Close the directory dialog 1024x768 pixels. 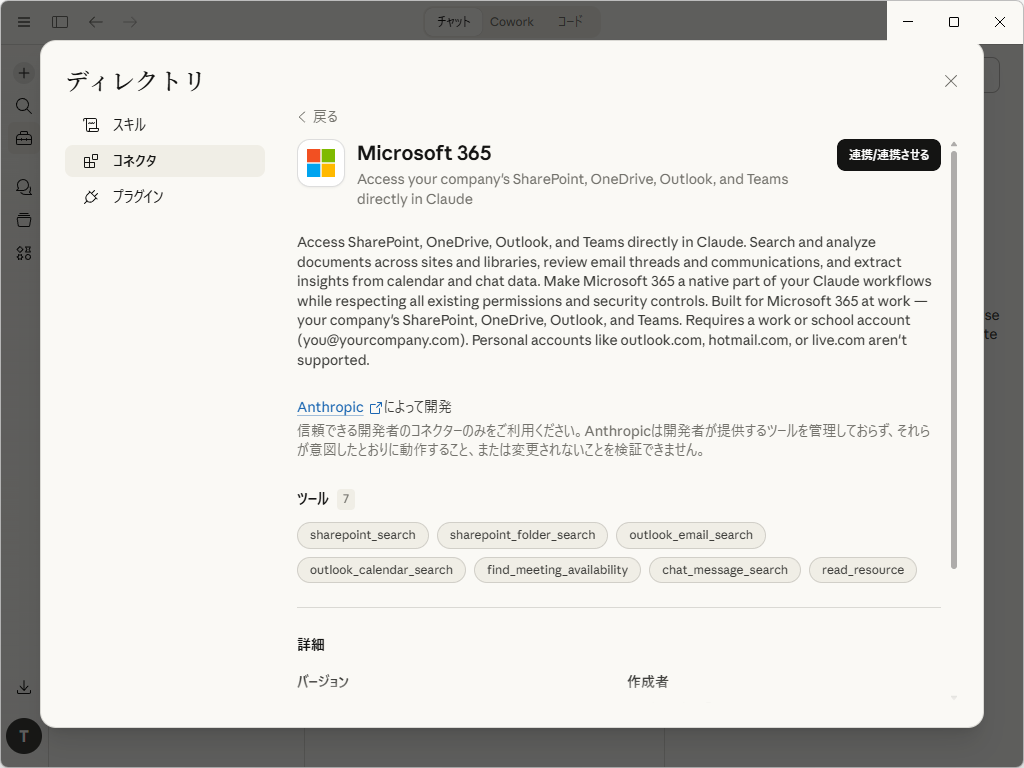coord(950,80)
